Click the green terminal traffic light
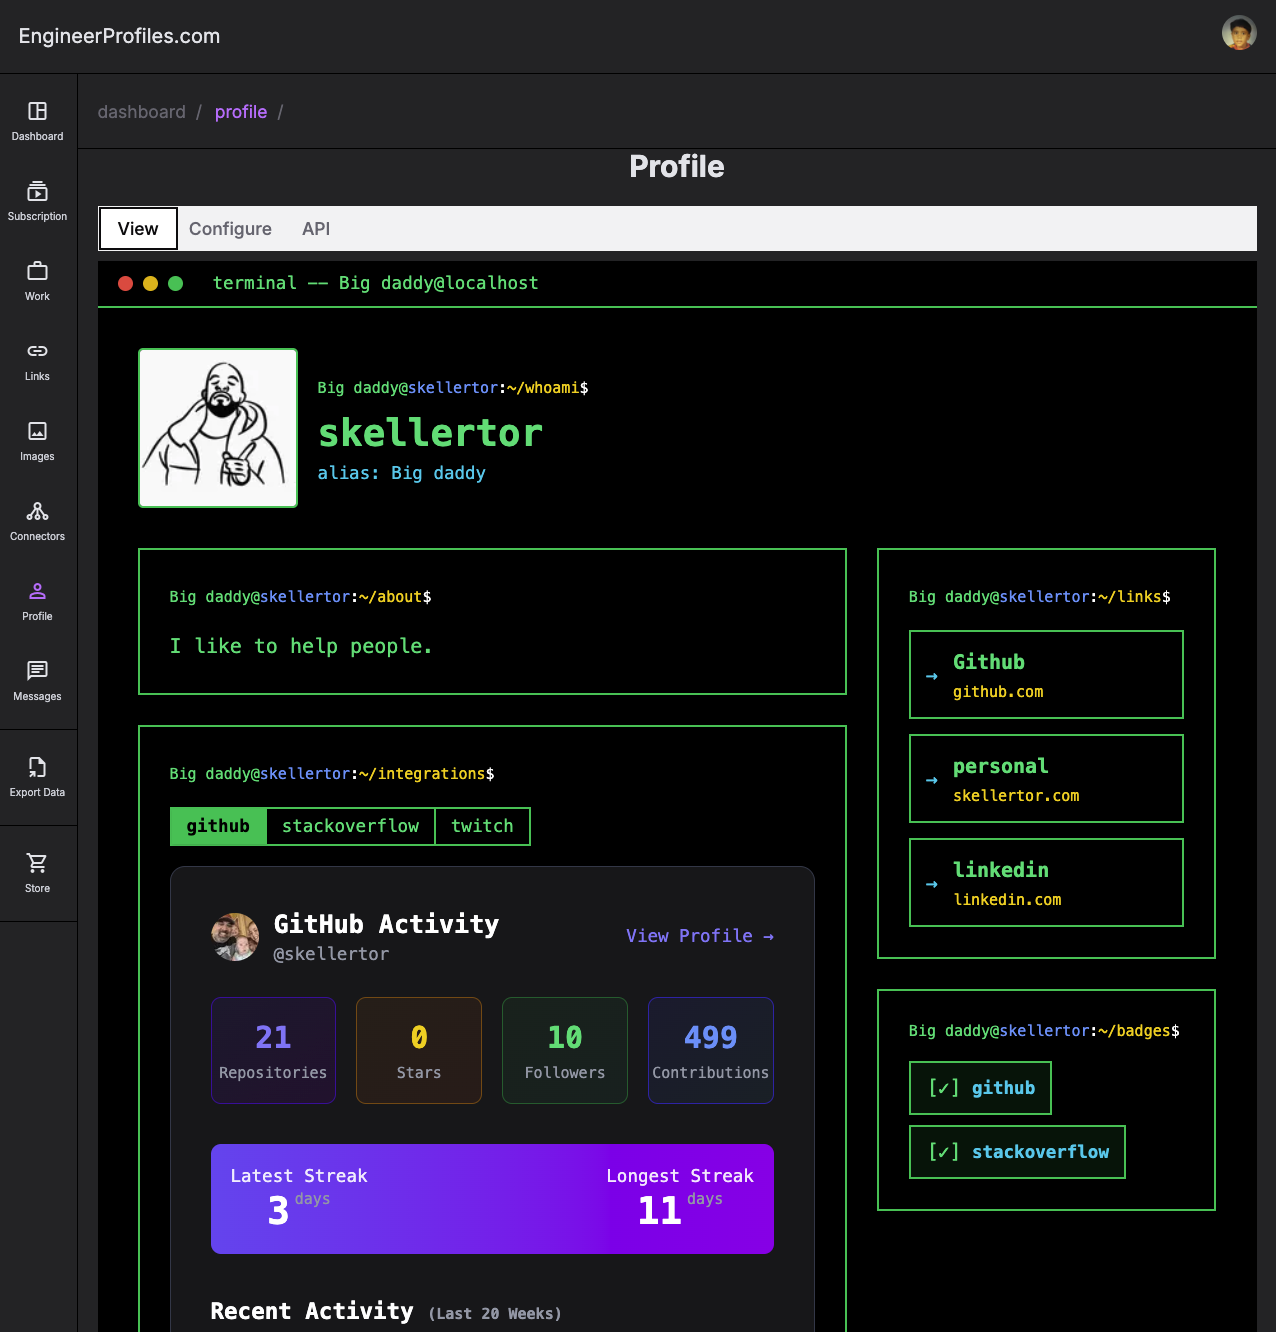Viewport: 1276px width, 1332px height. point(175,283)
